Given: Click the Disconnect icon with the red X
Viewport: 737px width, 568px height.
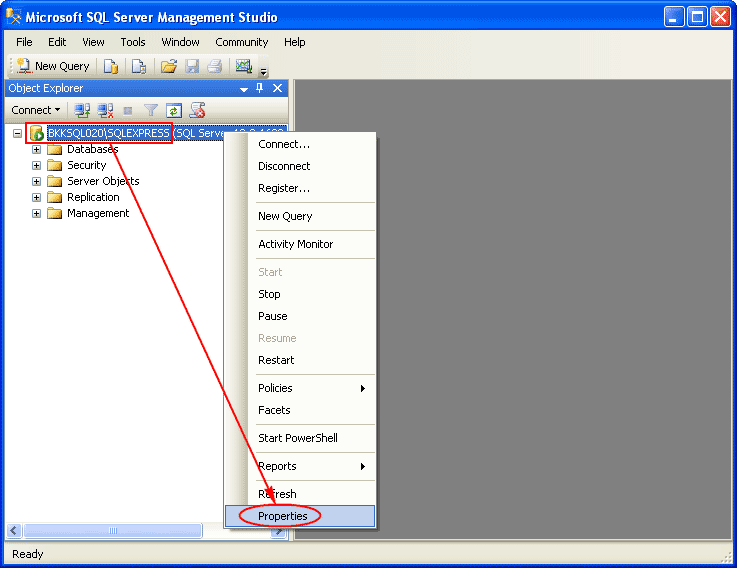Looking at the screenshot, I should (105, 110).
